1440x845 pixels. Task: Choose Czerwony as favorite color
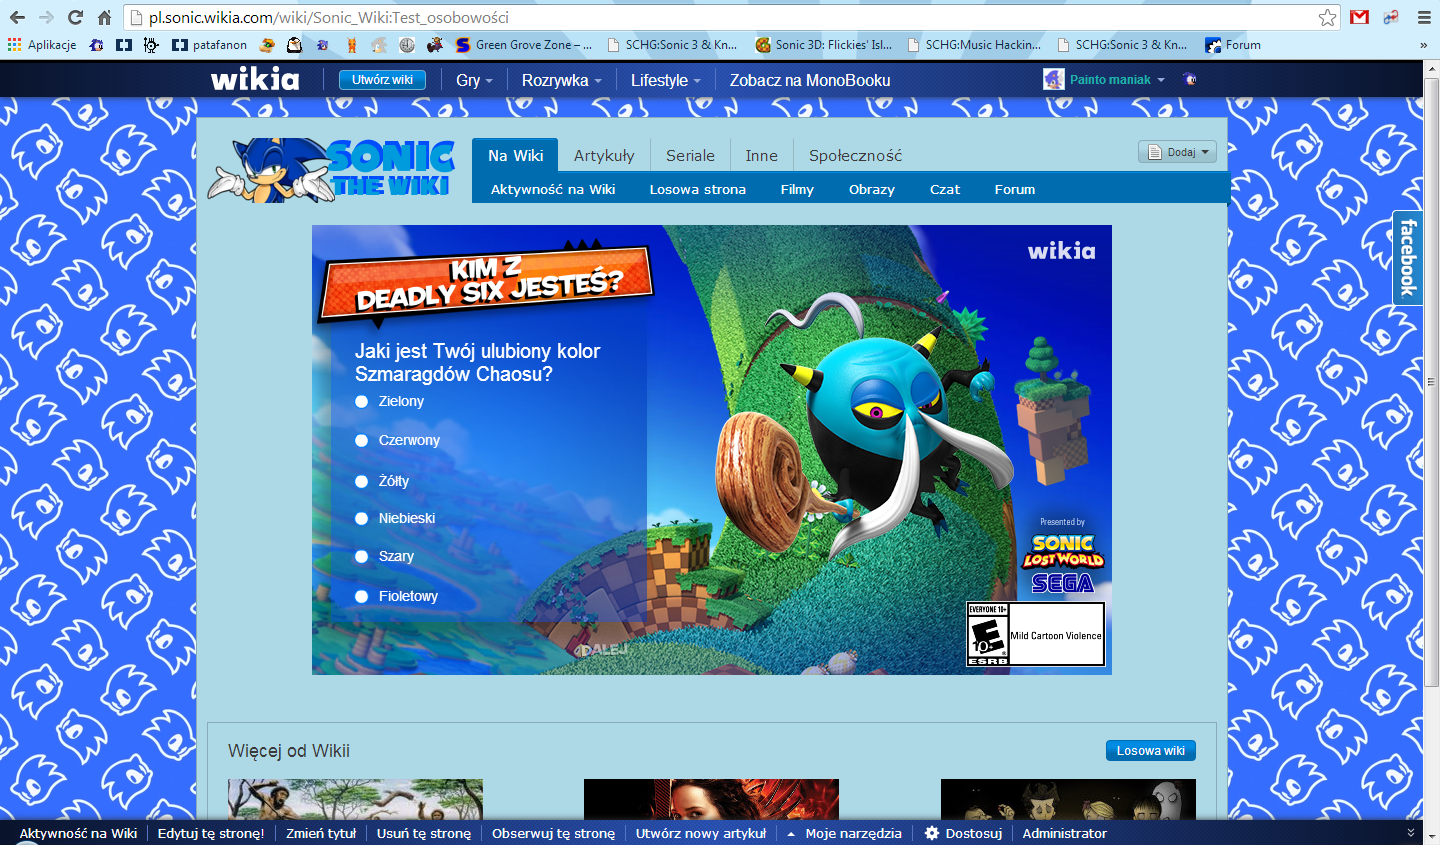(x=362, y=441)
